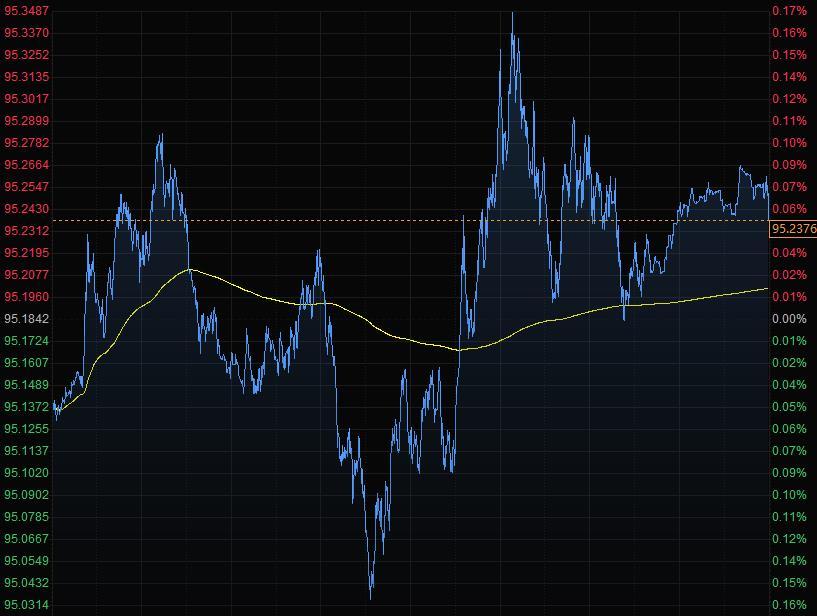Viewport: 817px width, 616px height.
Task: Click the 0.00% label on percent axis
Action: [x=788, y=319]
